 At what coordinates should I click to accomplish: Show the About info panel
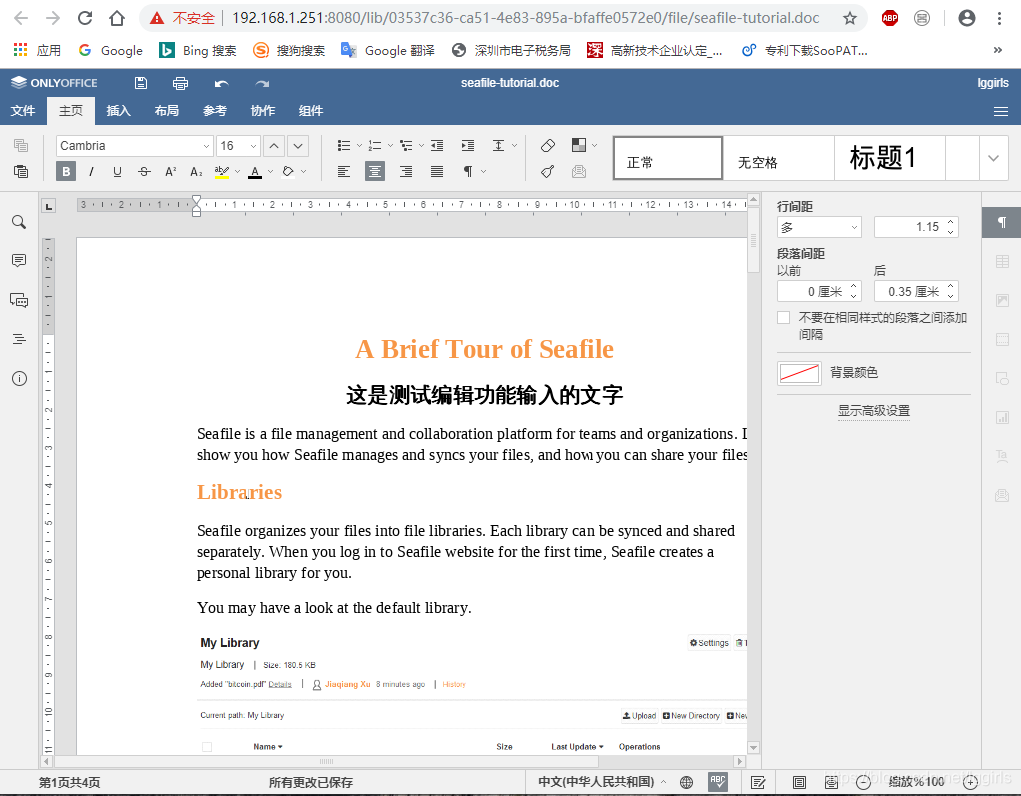point(20,378)
